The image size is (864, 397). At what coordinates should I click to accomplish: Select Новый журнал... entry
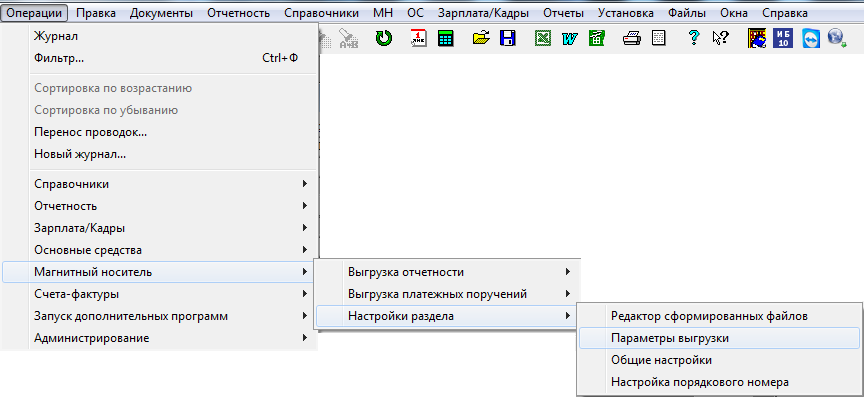pos(160,154)
